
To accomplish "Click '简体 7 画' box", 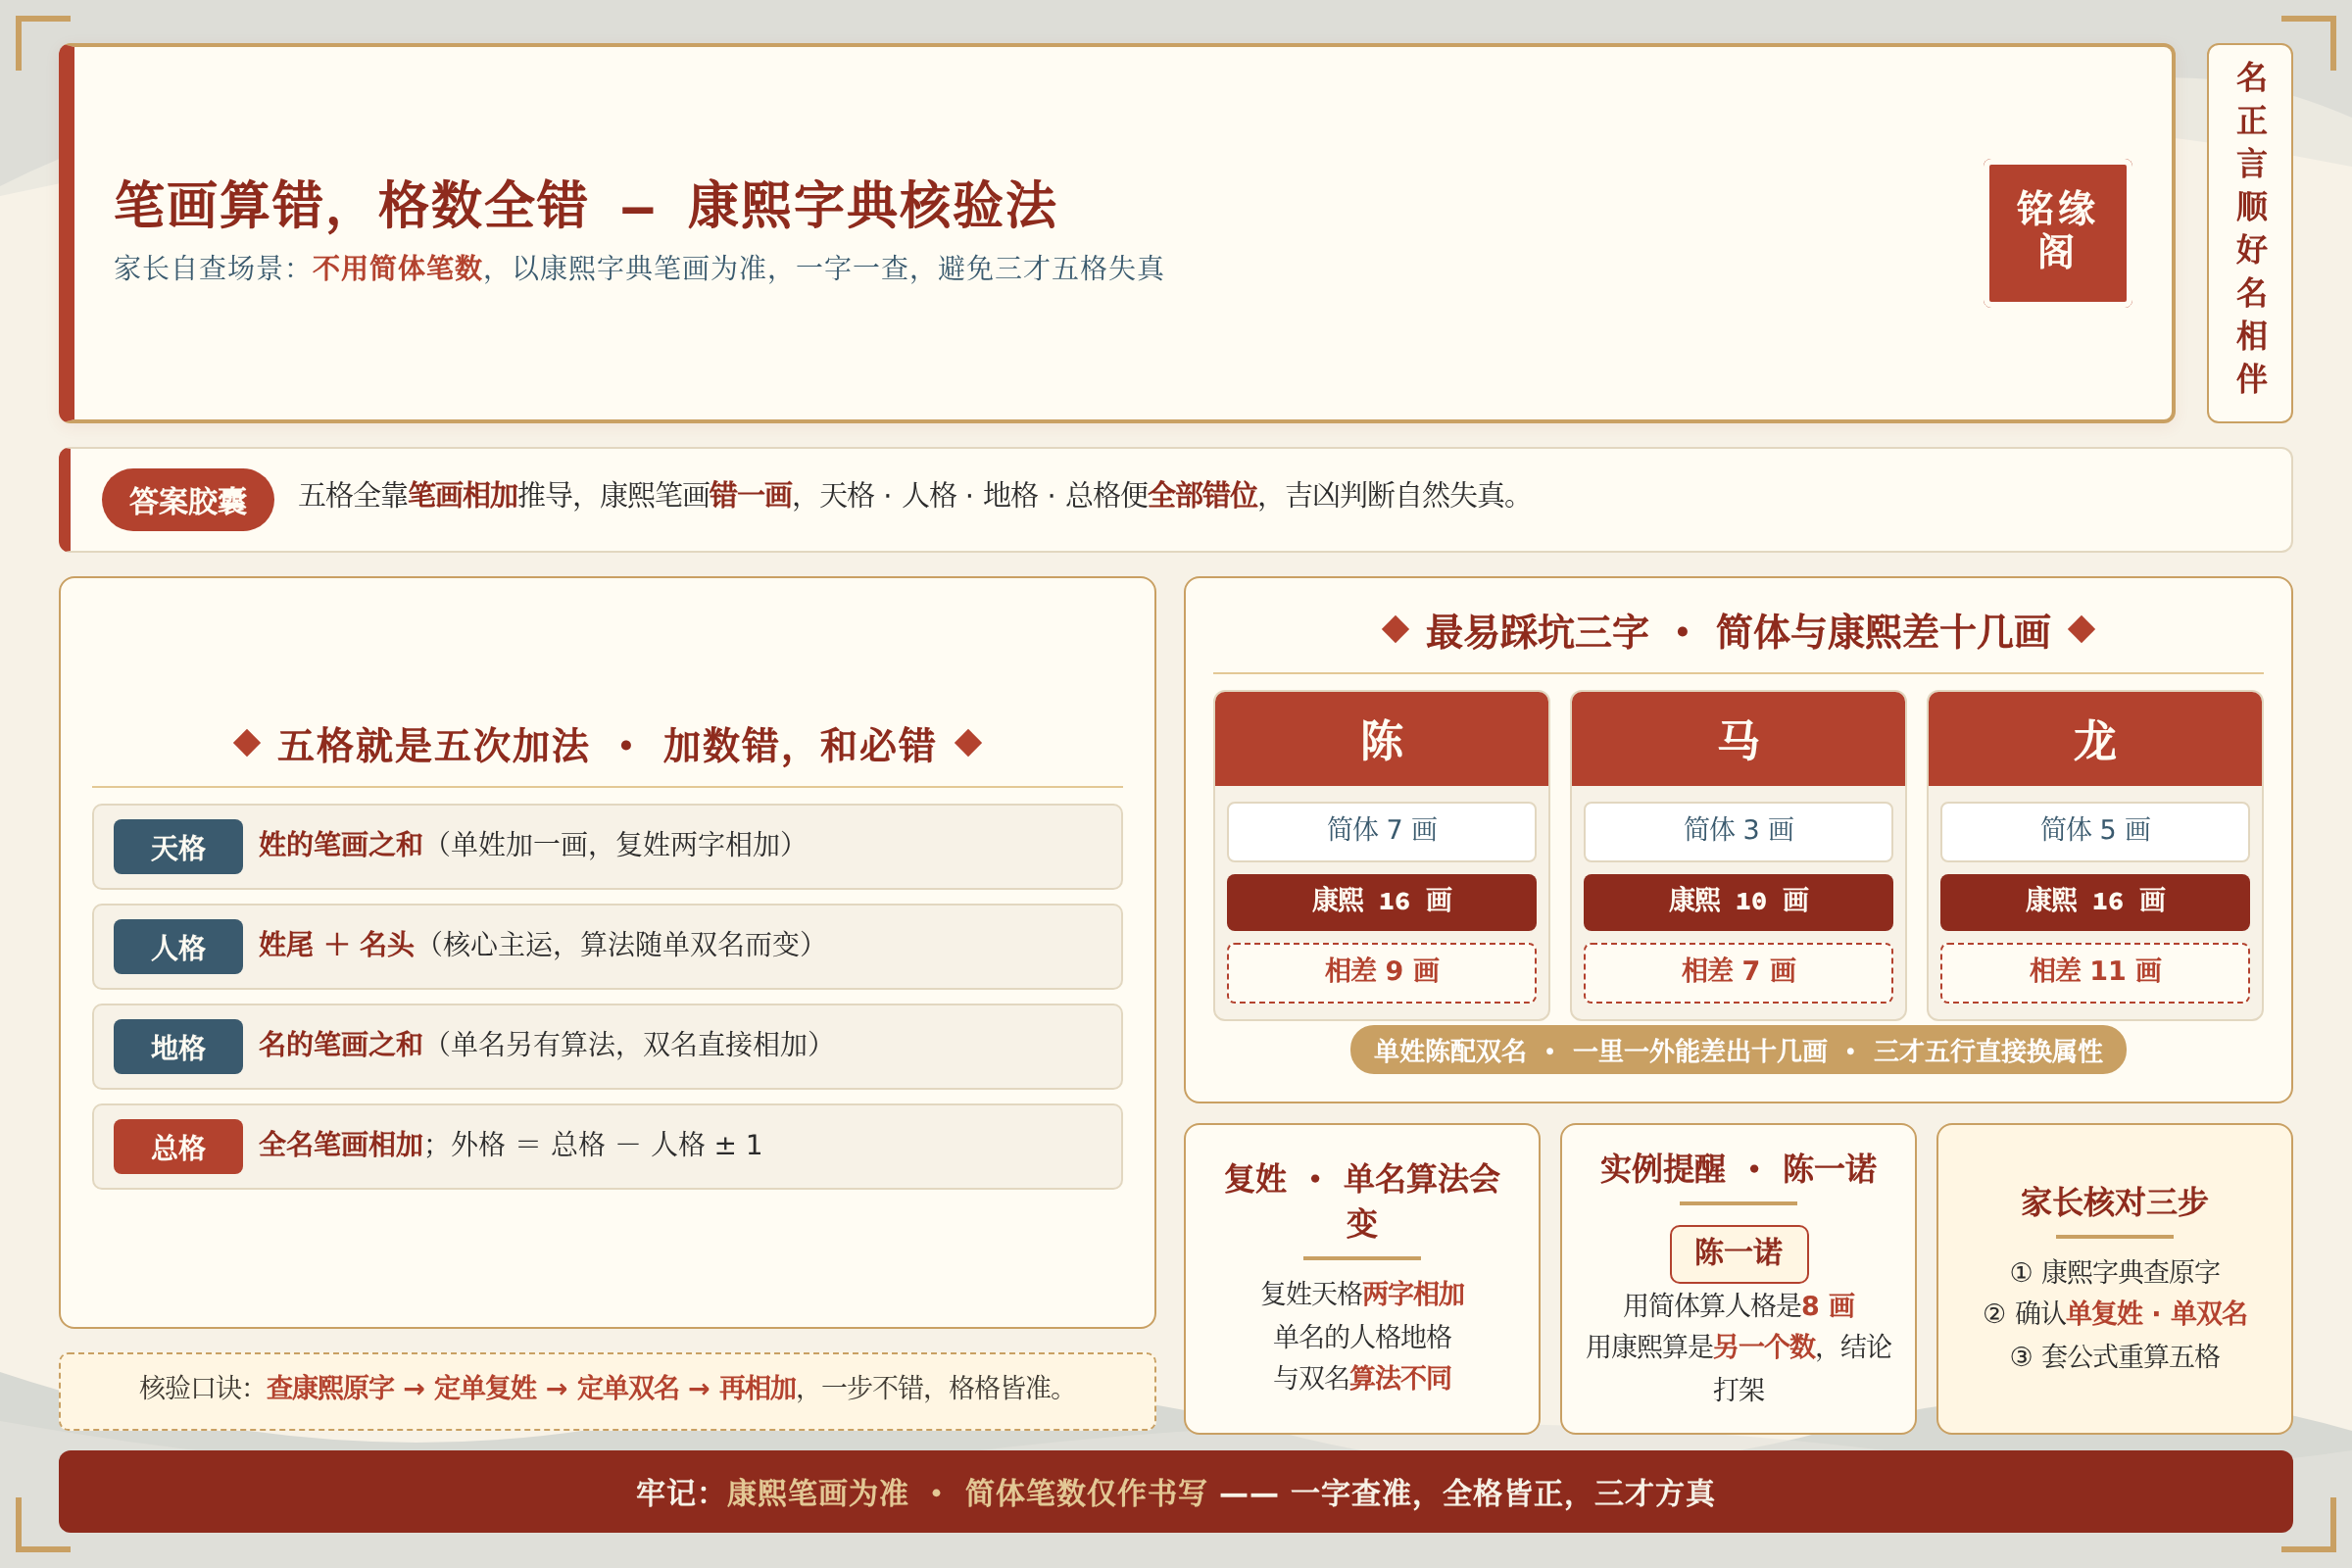I will (1381, 831).
